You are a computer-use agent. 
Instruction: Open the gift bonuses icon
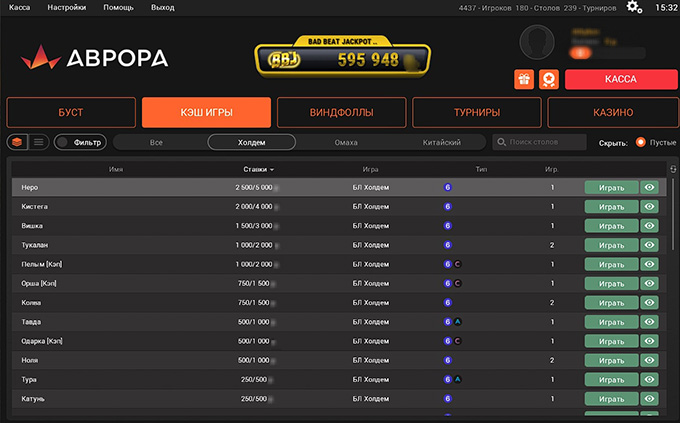(523, 79)
